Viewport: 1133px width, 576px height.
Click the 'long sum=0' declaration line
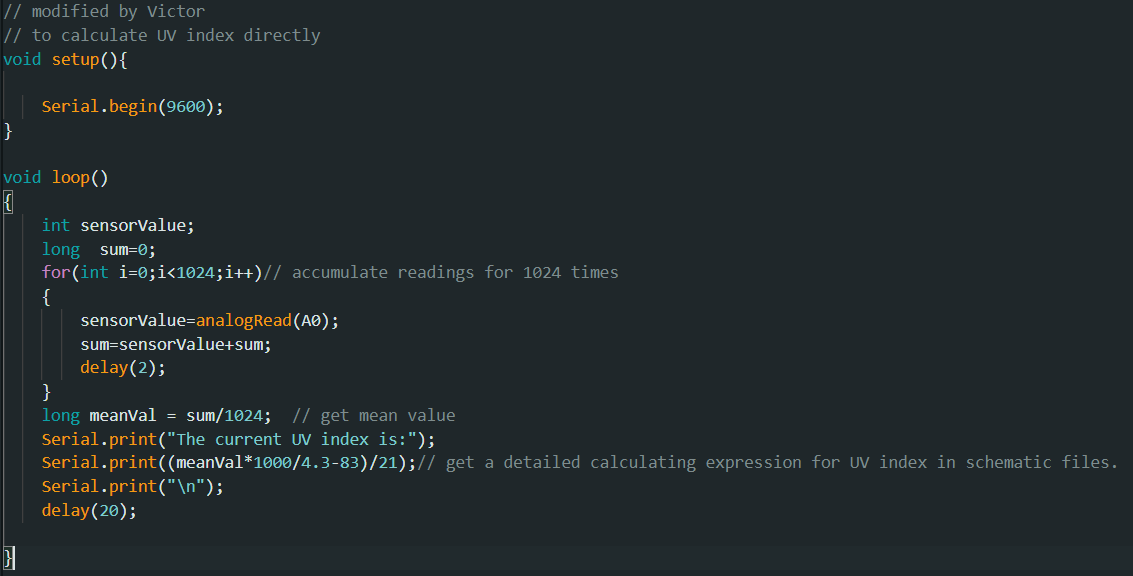[99, 249]
